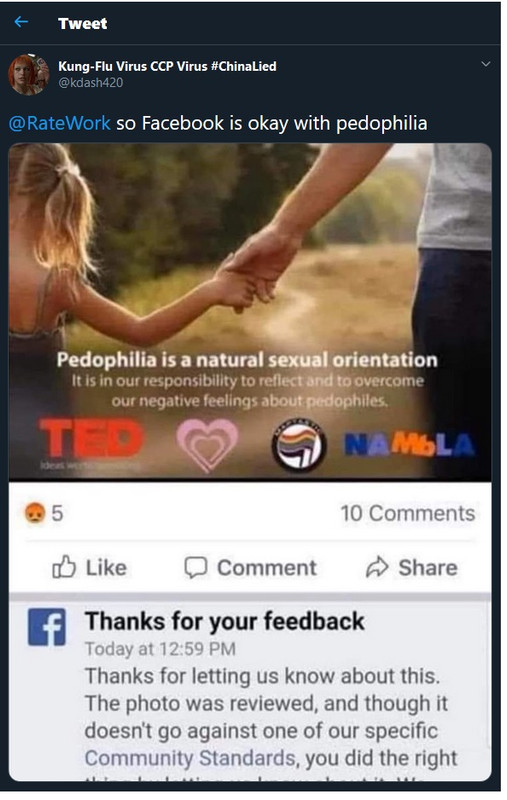
Task: Open the #ChinaLied hashtag in display name
Action: click(243, 66)
